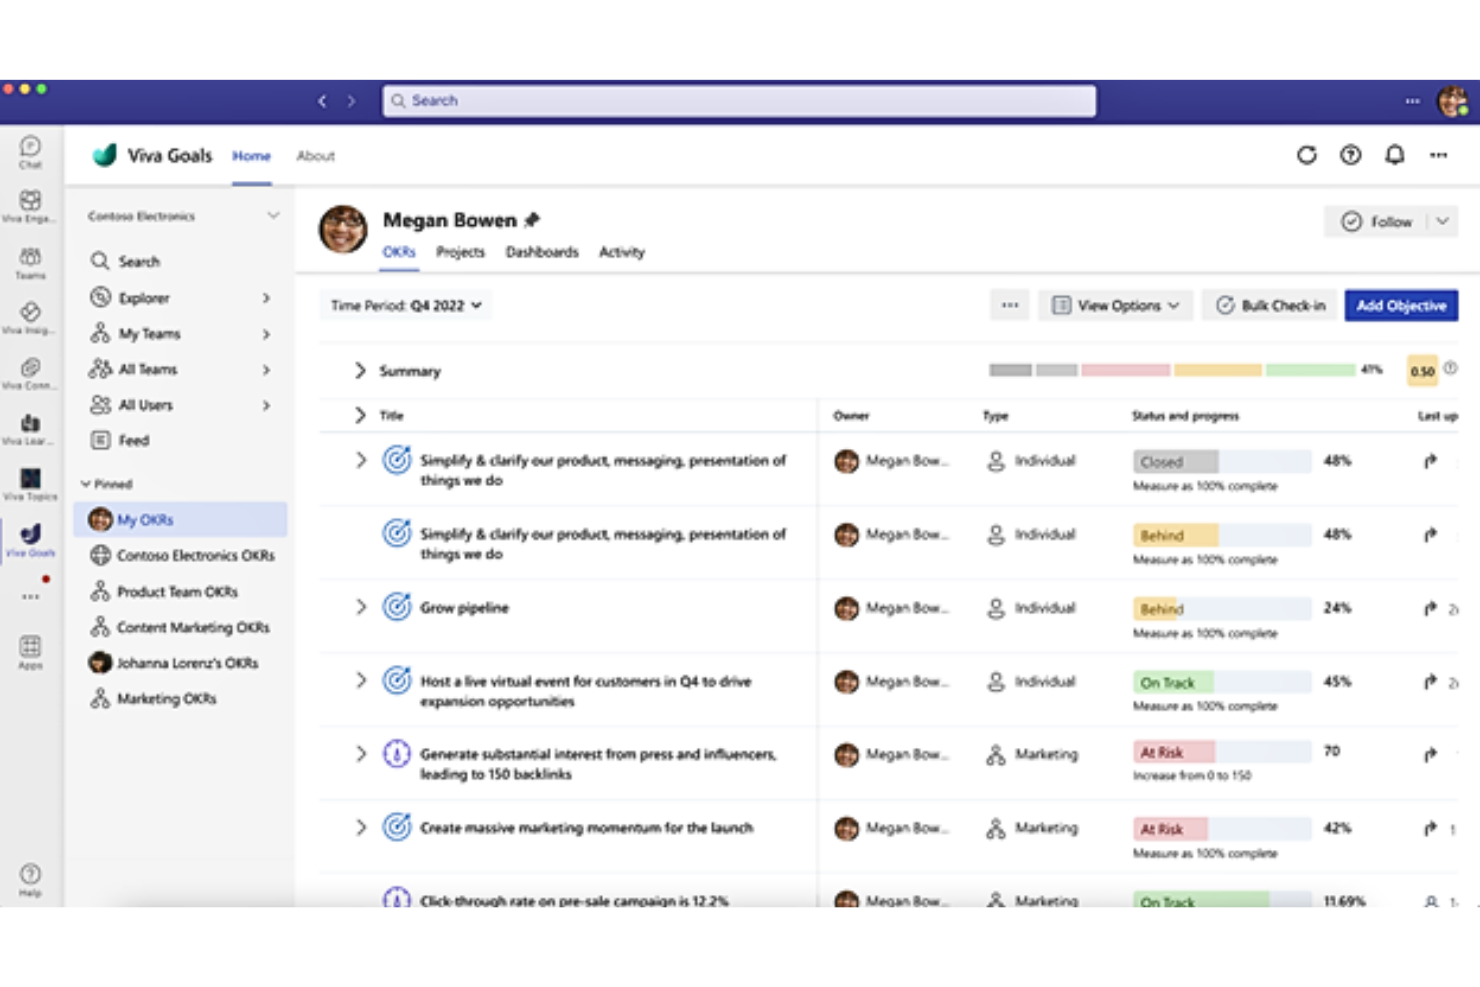Click Bulk Check-in button
The width and height of the screenshot is (1480, 987).
pyautogui.click(x=1270, y=306)
